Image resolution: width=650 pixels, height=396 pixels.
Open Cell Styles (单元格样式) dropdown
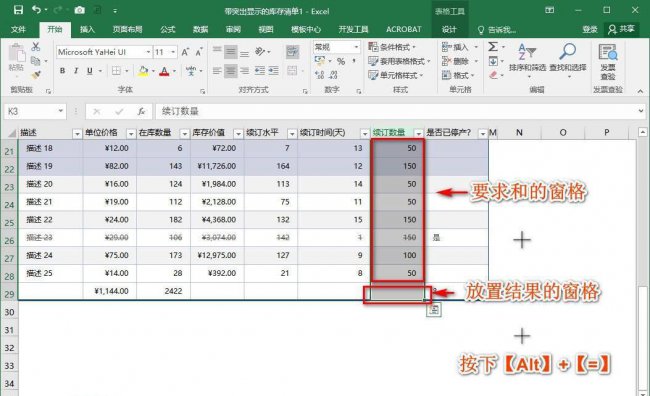[395, 75]
